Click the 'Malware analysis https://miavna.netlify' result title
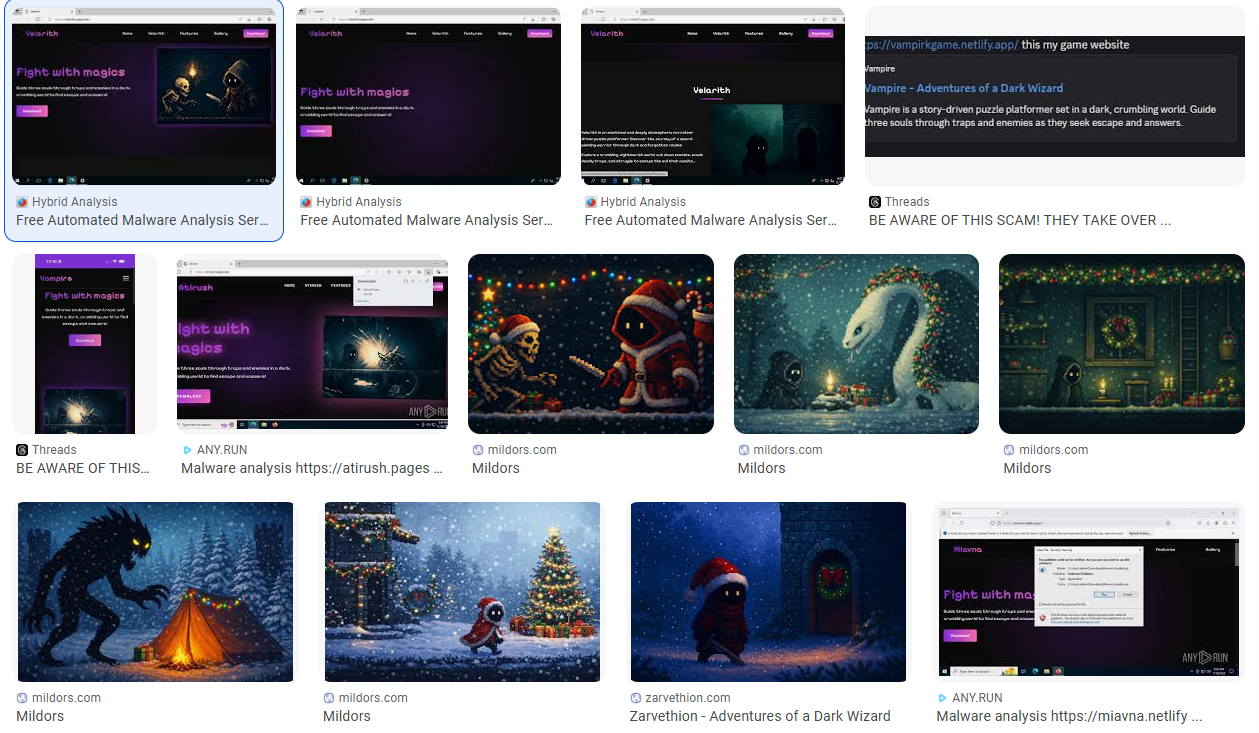This screenshot has height=733, width=1259. click(x=1068, y=716)
